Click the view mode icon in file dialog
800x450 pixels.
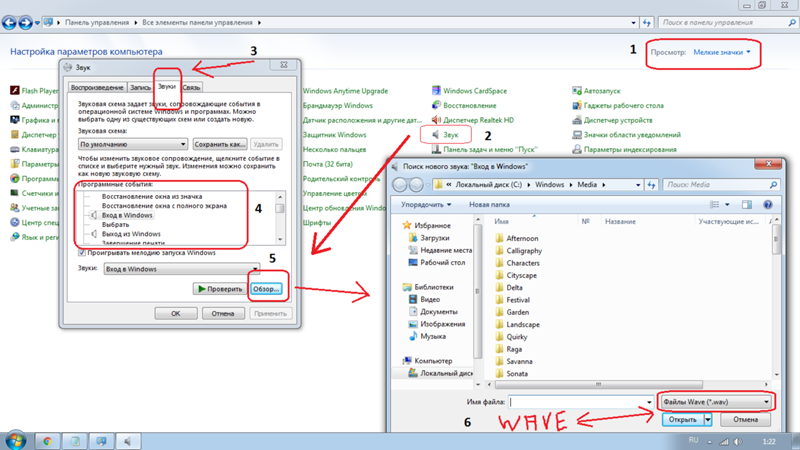pos(714,205)
